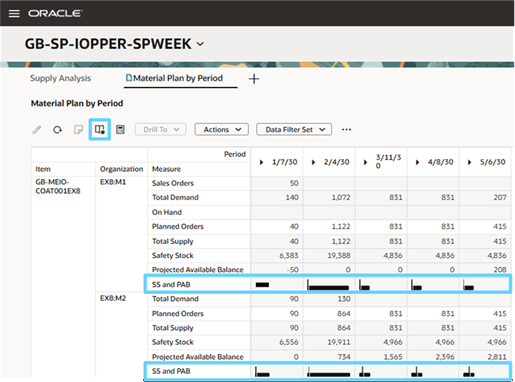Toggle the highlighted inline charts icon
This screenshot has height=382, width=515.
(100, 129)
